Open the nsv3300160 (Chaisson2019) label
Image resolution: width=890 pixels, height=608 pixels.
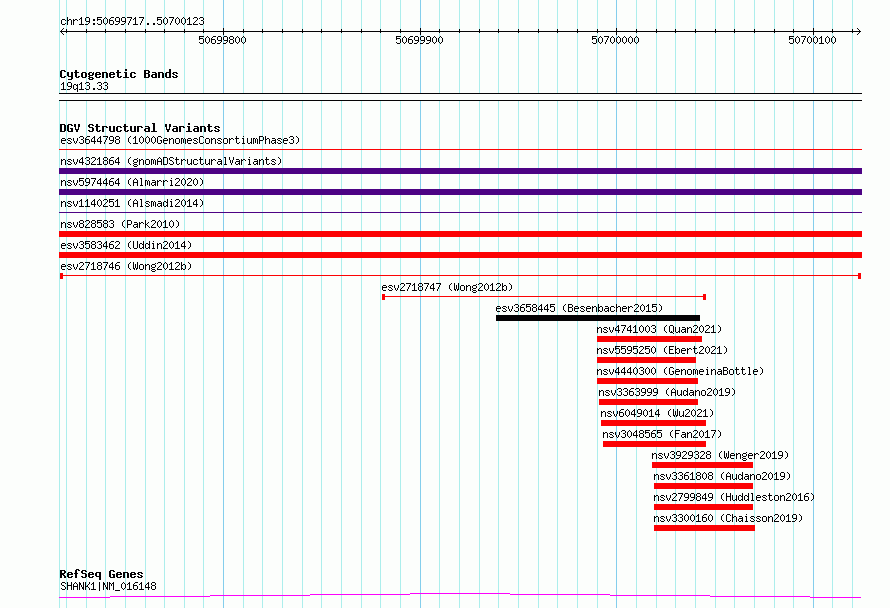(x=728, y=518)
